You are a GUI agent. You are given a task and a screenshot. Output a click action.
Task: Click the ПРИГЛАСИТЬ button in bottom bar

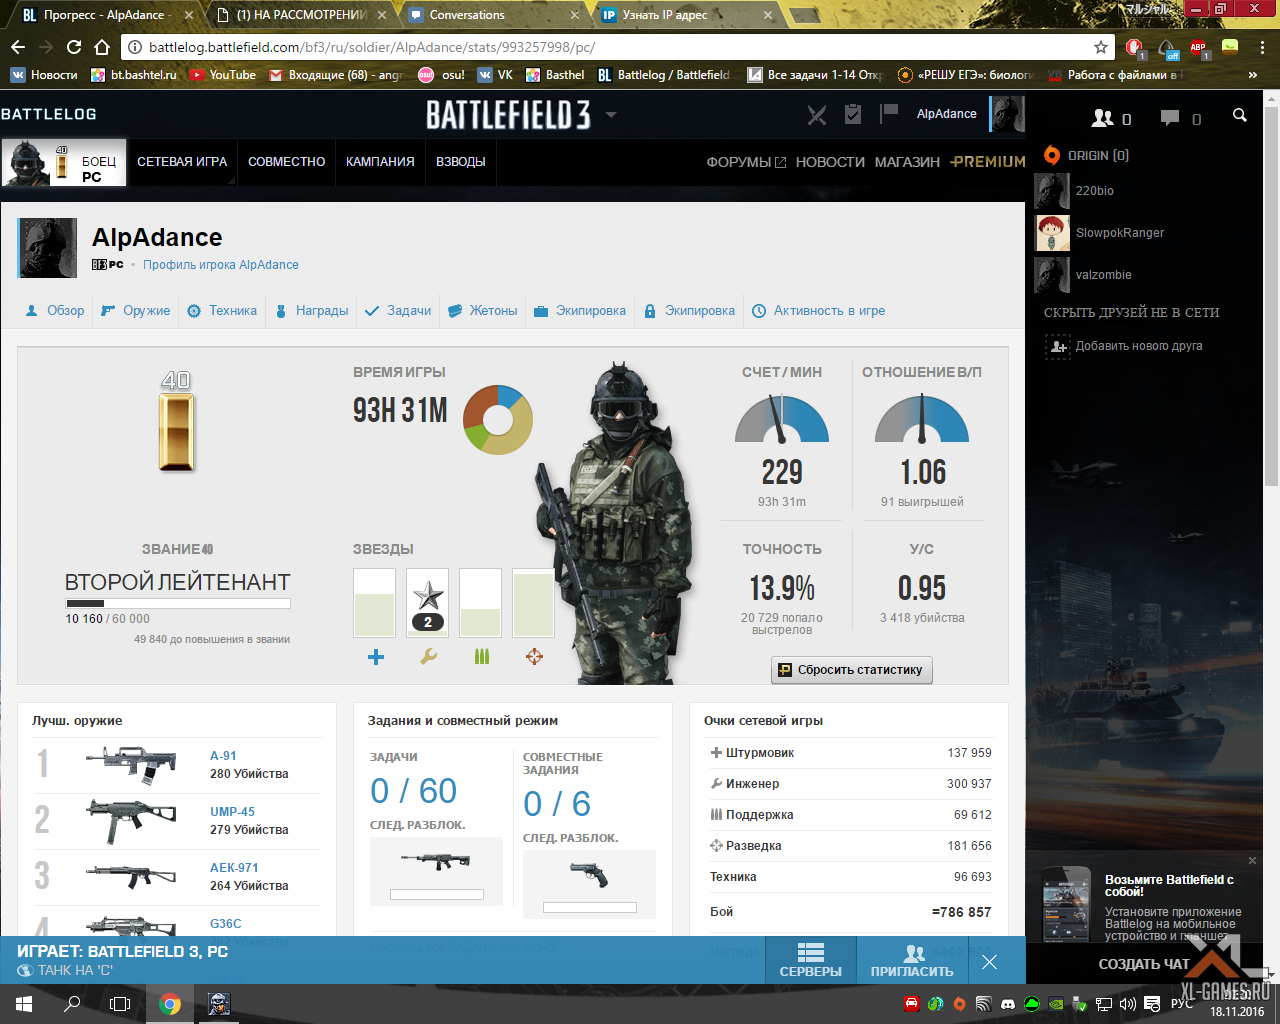912,960
